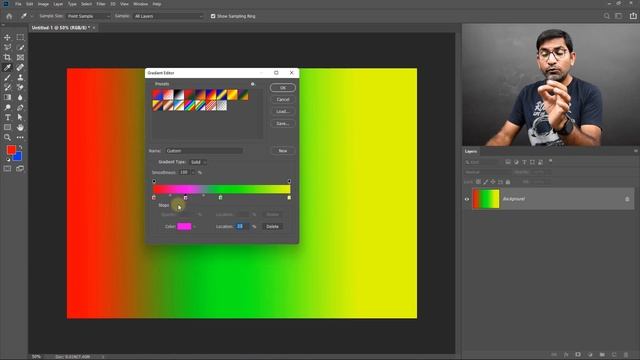Select the Horizontal Type tool
The width and height of the screenshot is (640, 360).
coord(7,118)
